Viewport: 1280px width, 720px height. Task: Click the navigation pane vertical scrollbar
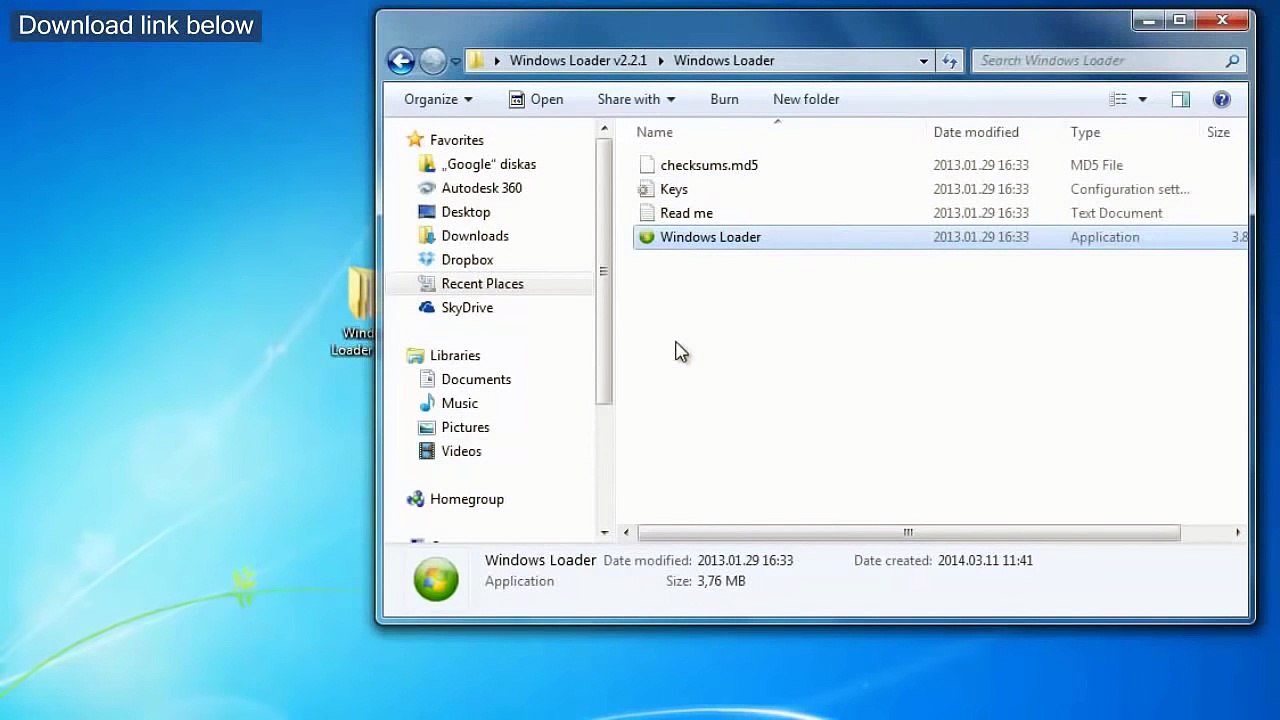[603, 271]
